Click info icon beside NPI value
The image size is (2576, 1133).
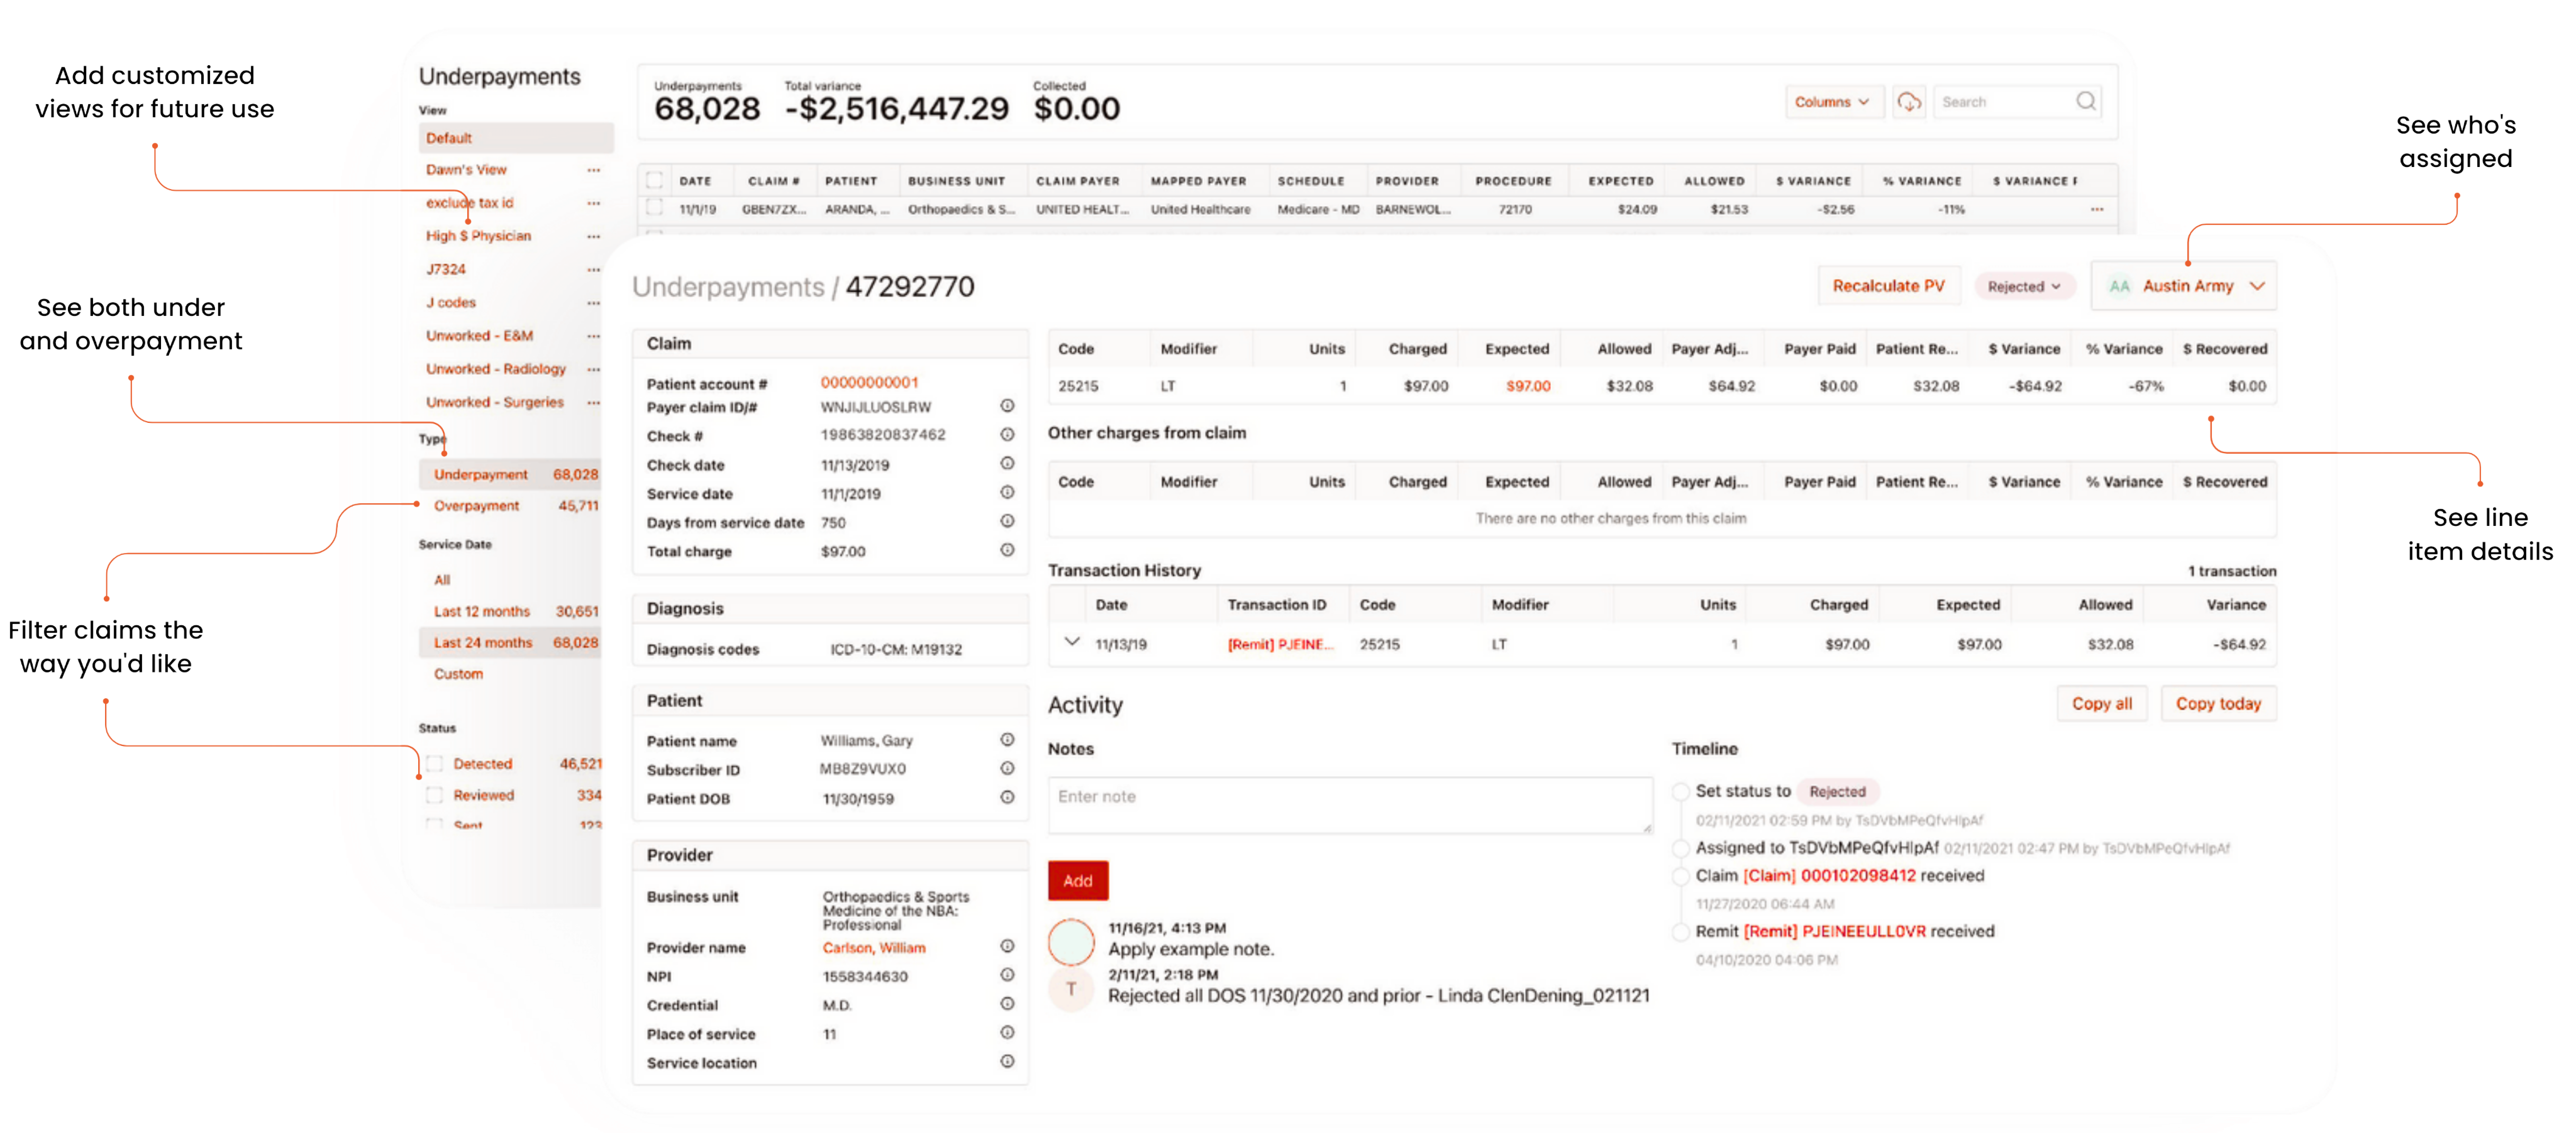coord(1007,975)
